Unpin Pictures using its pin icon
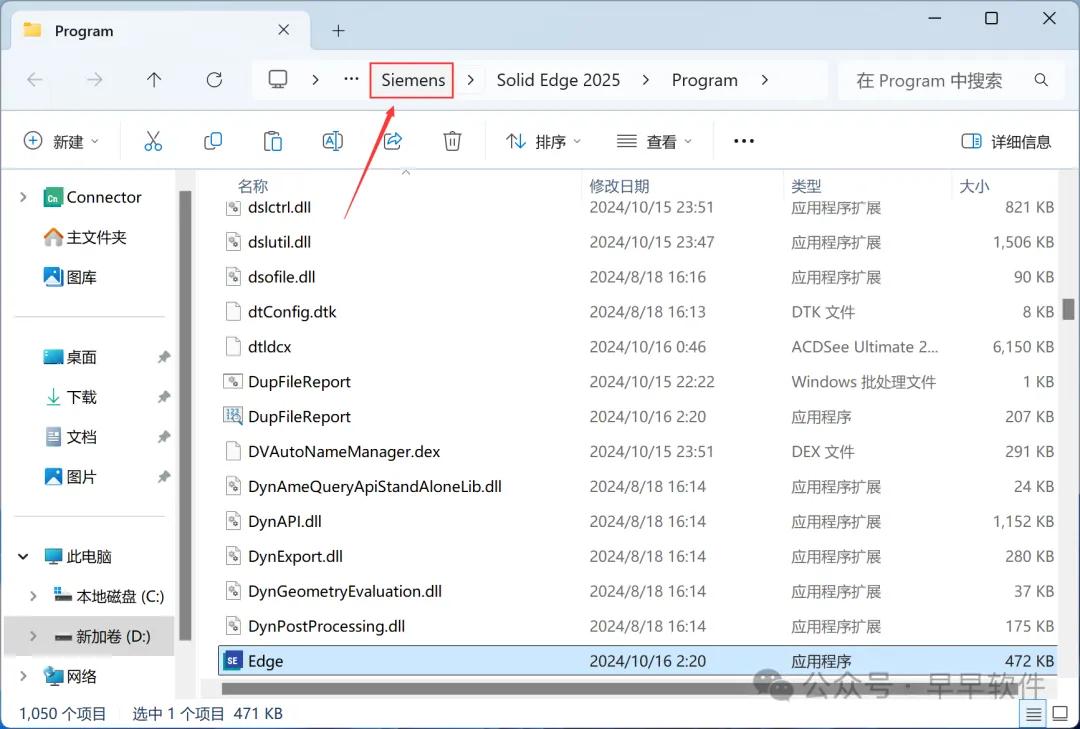The height and width of the screenshot is (729, 1080). point(163,477)
